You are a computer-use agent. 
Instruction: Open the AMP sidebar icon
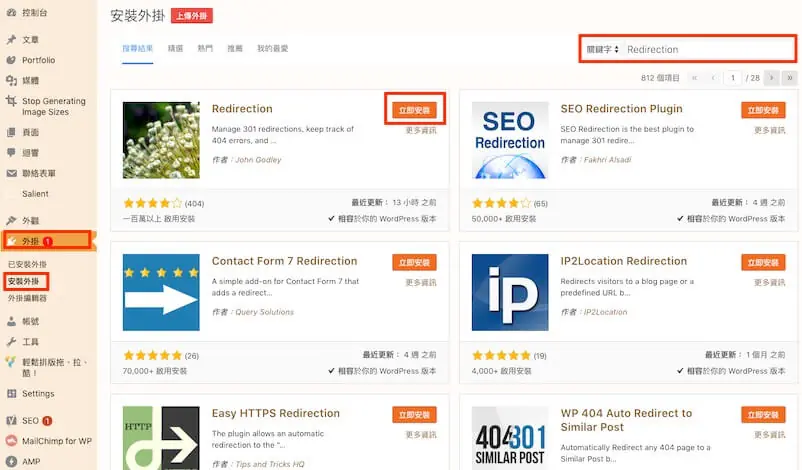(x=11, y=461)
